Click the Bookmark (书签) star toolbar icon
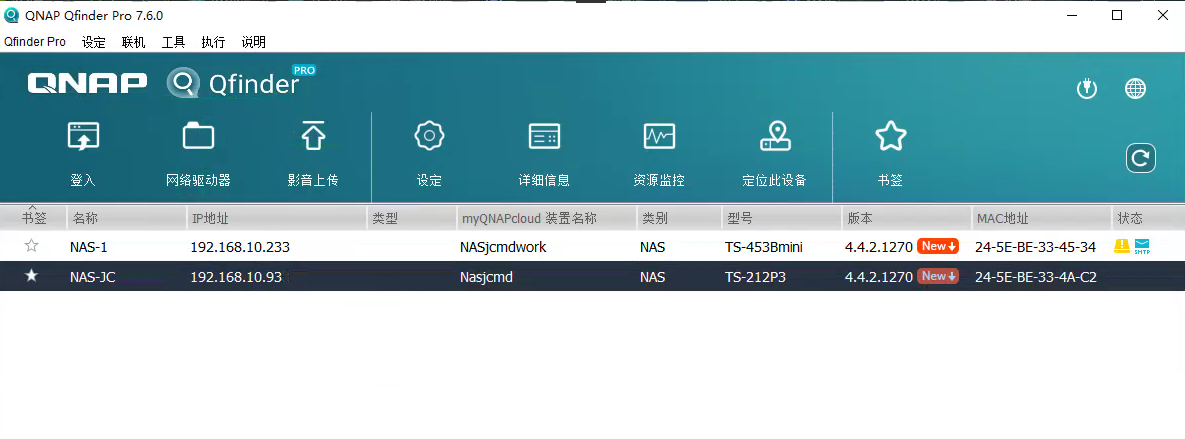Image resolution: width=1185 pixels, height=439 pixels. click(890, 136)
